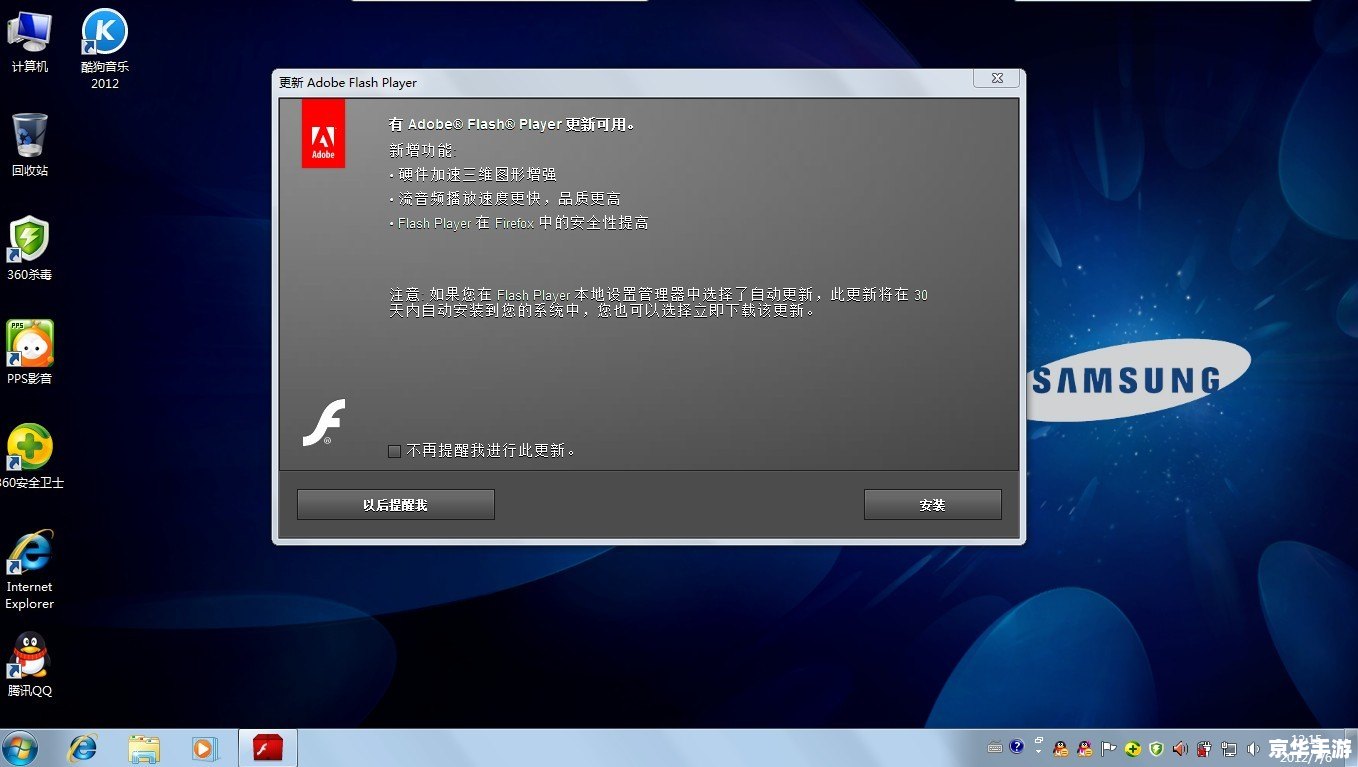
Task: Click the language bar restore button
Action: point(1039,740)
